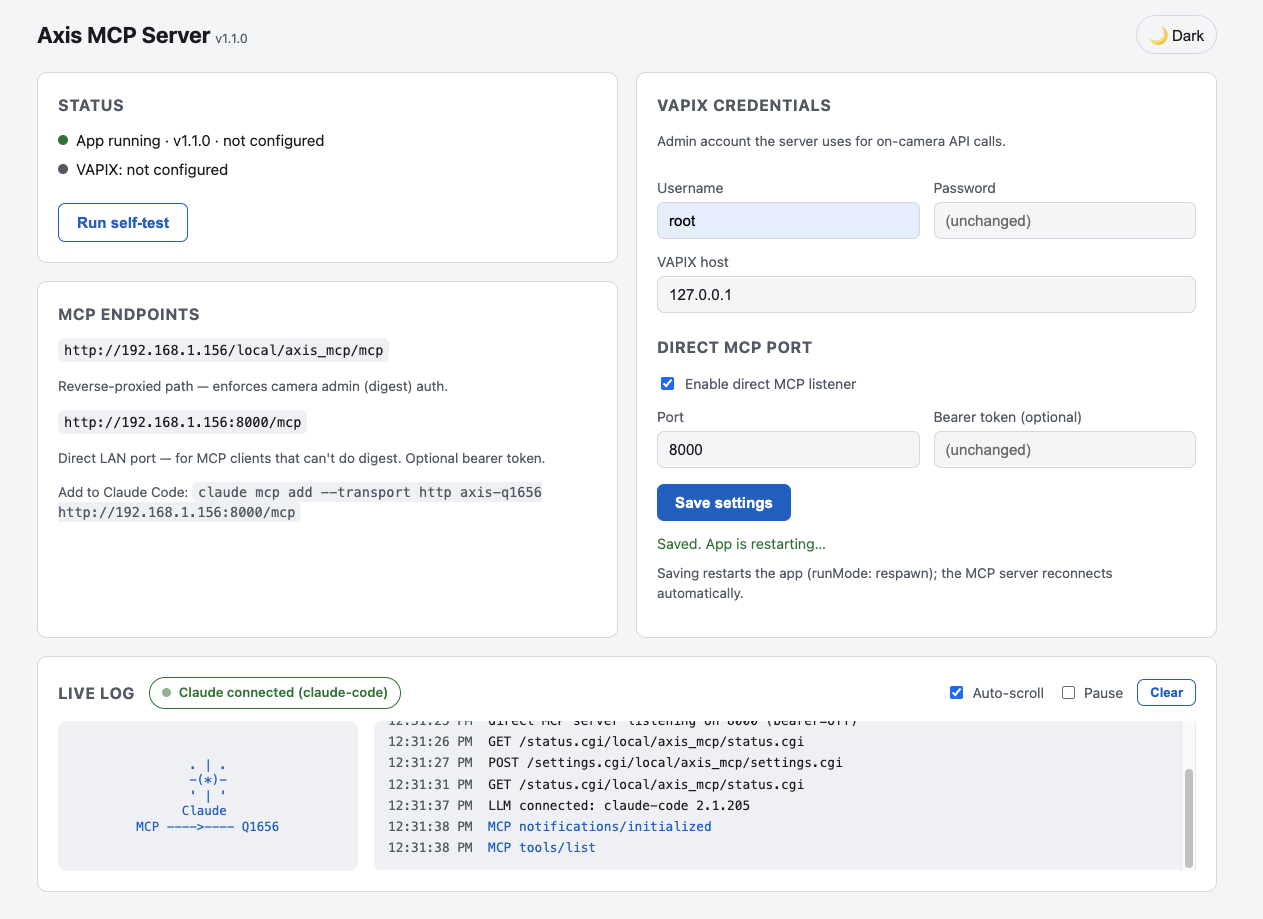Focus the Password field

1064,221
